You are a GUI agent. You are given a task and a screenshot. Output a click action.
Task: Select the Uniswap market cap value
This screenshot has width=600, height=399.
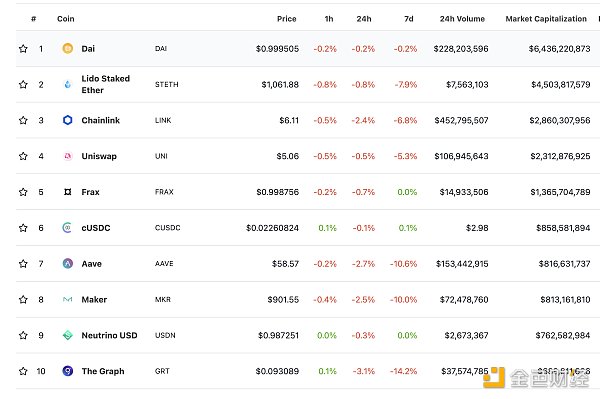(560, 156)
